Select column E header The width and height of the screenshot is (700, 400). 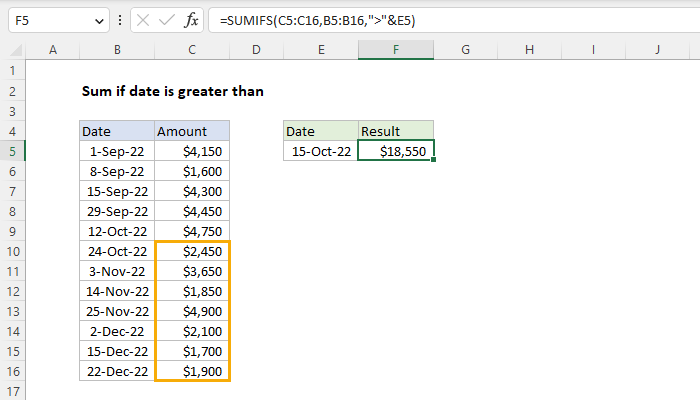point(321,50)
